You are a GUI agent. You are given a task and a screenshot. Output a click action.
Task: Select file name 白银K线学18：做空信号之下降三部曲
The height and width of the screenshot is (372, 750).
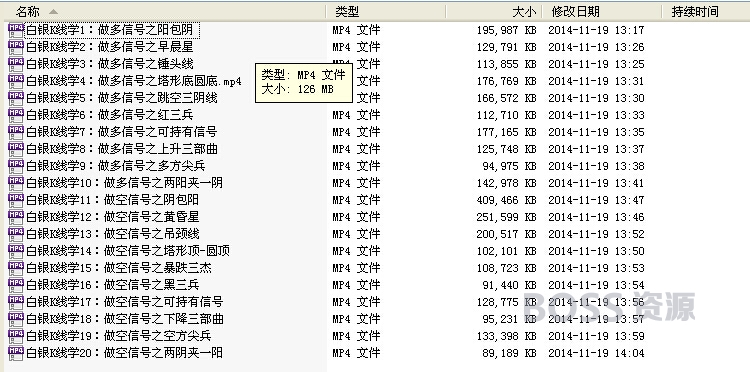[x=125, y=319]
